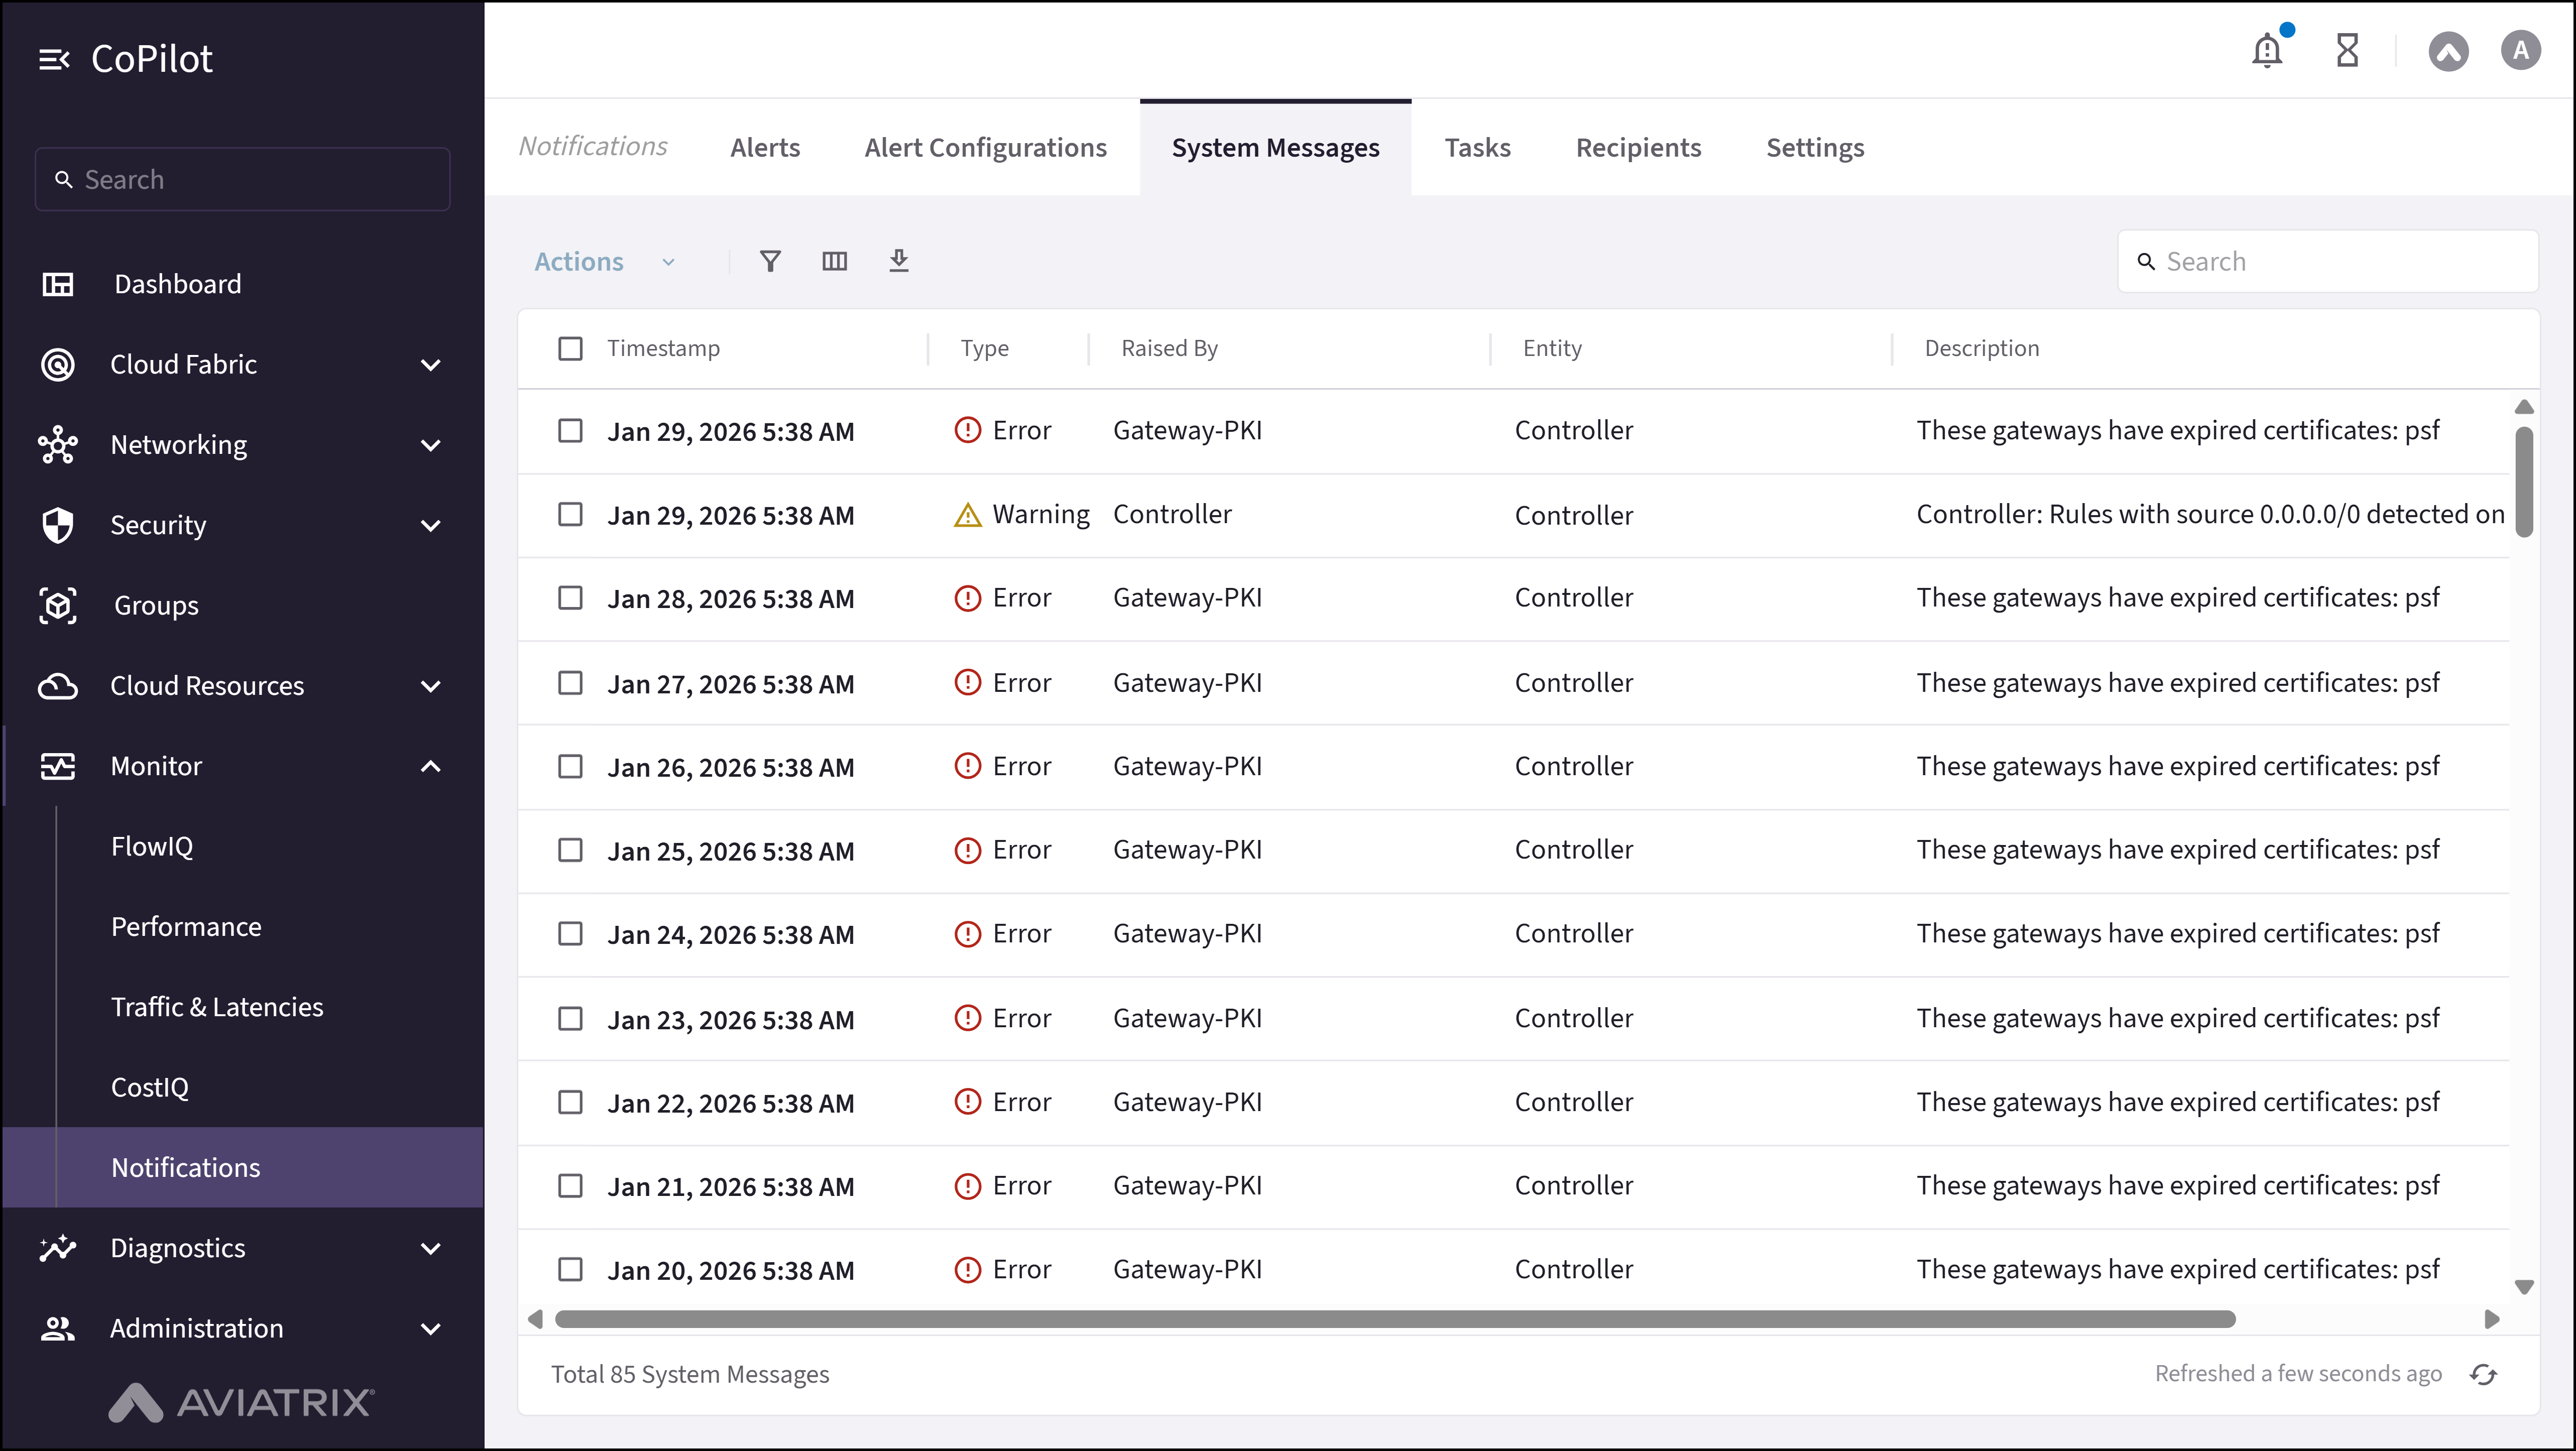Open the FlowIQ page
Image resolution: width=2576 pixels, height=1451 pixels.
152,845
